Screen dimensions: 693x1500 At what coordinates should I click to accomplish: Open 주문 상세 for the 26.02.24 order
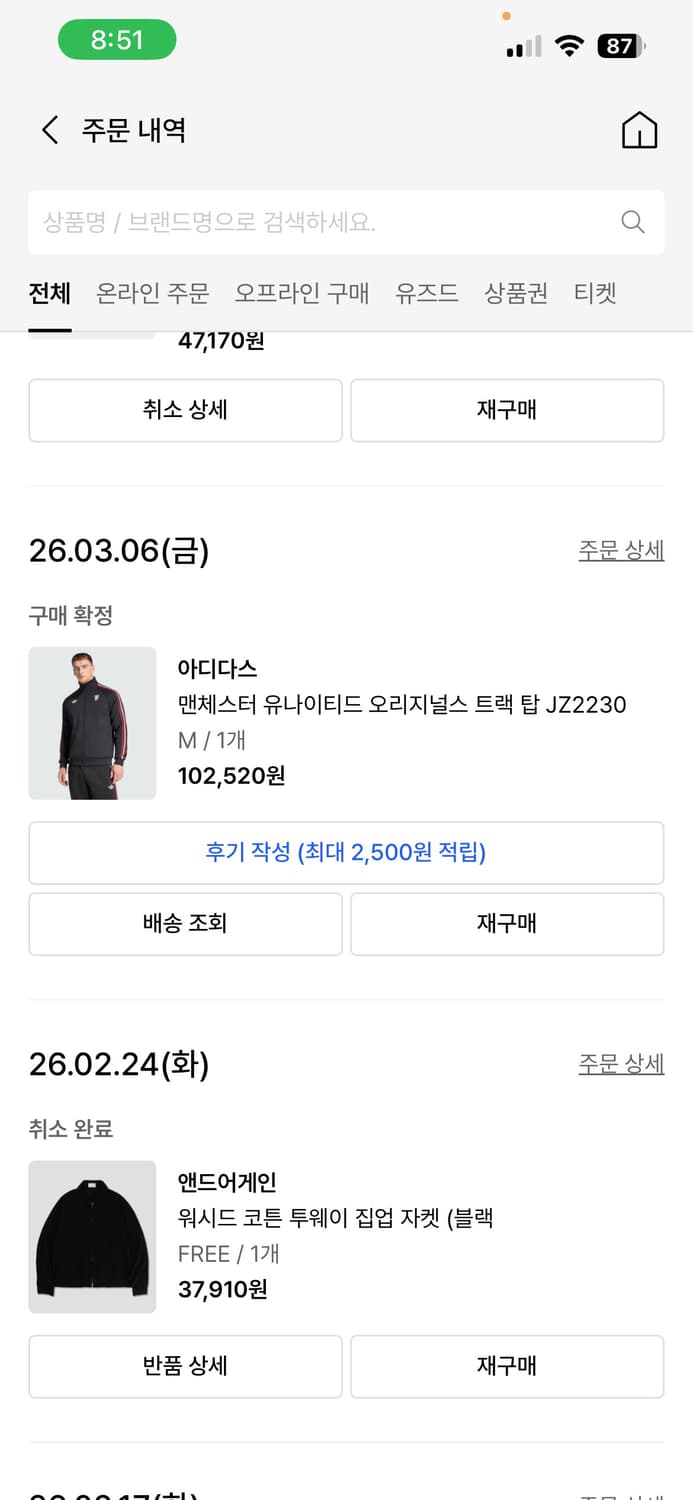[621, 1063]
